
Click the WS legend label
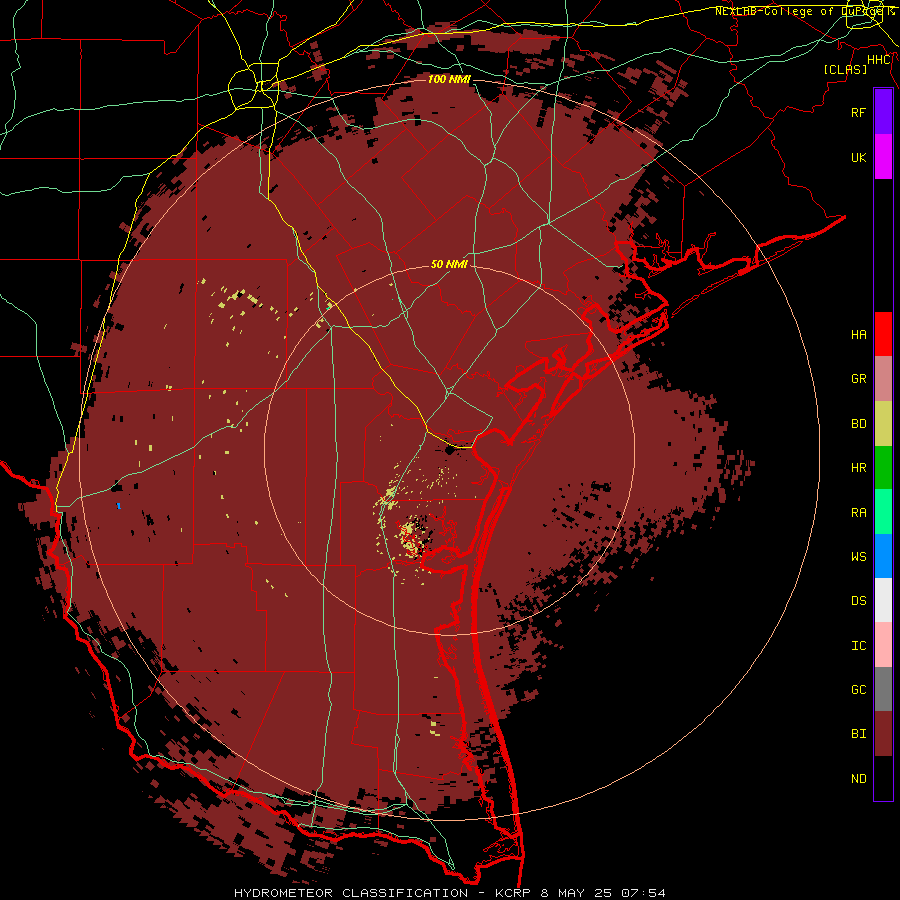[858, 556]
